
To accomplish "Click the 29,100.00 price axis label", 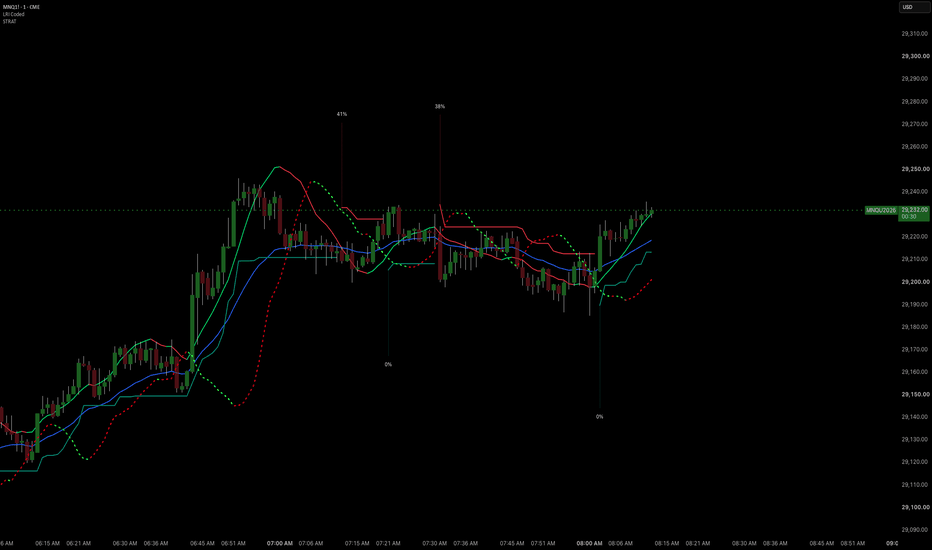I will tap(915, 507).
